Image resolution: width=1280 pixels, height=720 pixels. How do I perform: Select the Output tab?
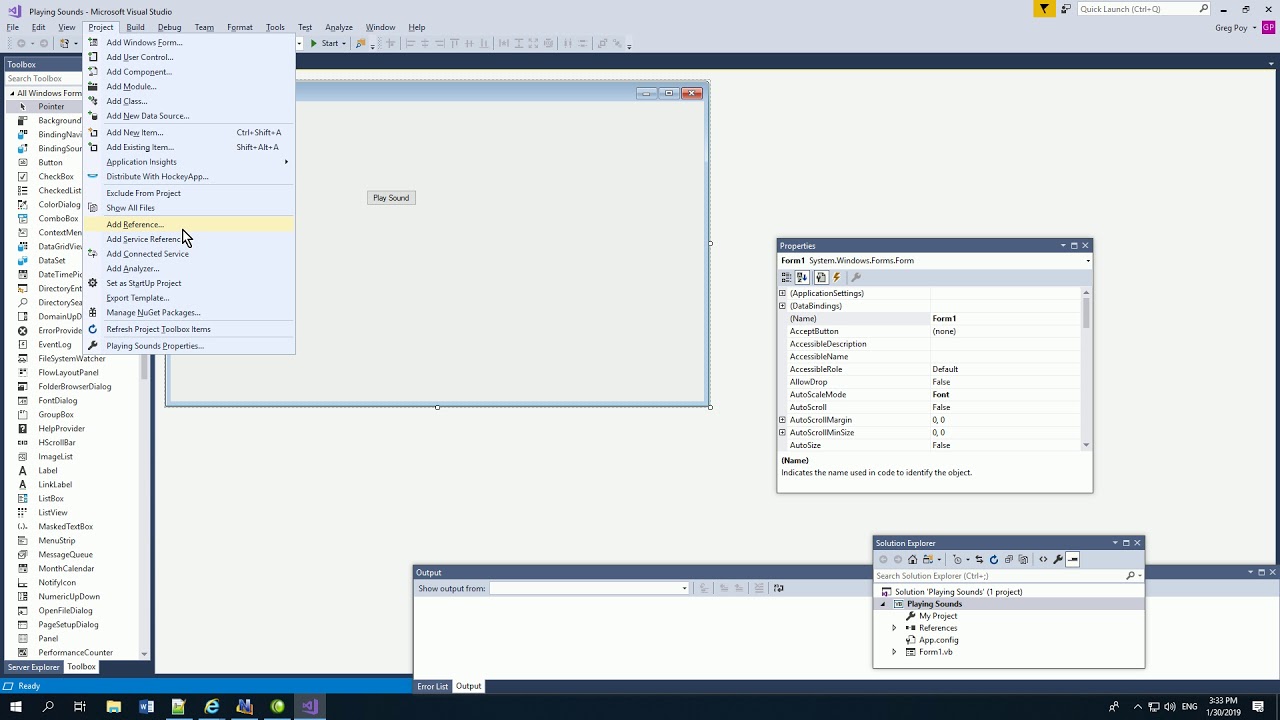468,686
